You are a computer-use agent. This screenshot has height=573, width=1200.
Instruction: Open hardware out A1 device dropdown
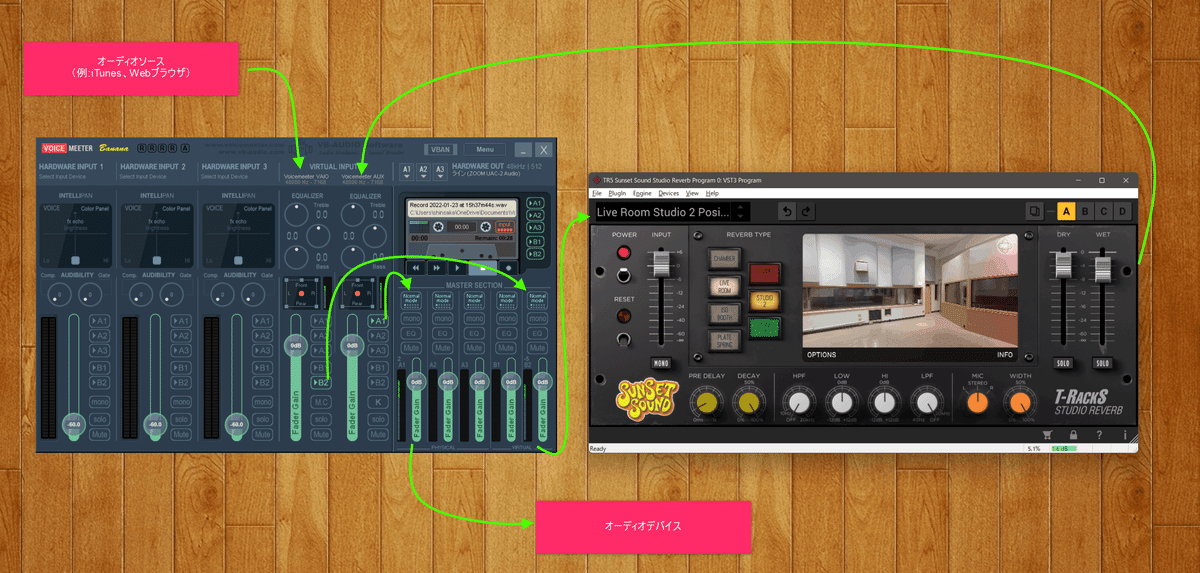pyautogui.click(x=407, y=171)
